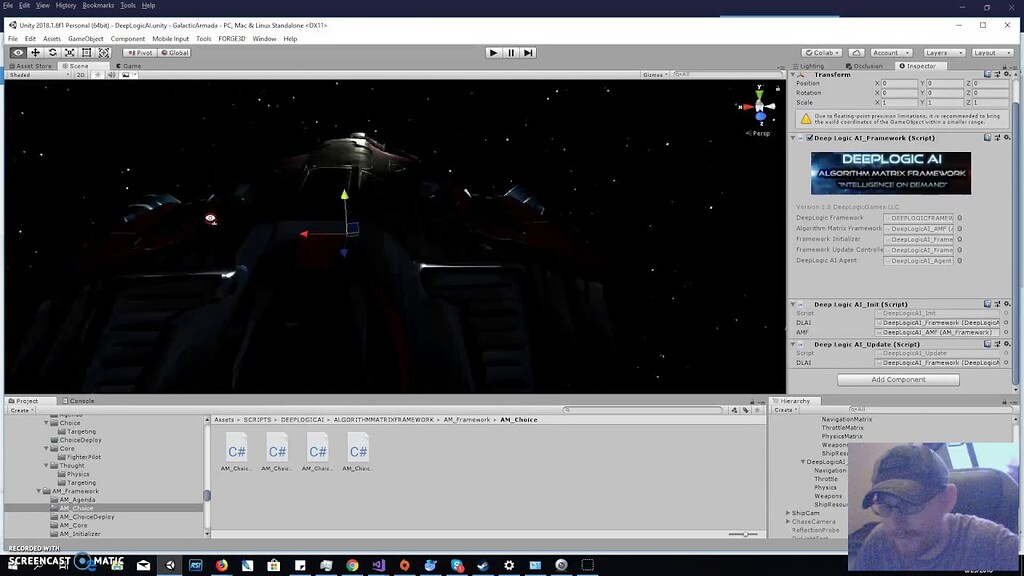
Task: Select the Rotate tool
Action: (53, 52)
